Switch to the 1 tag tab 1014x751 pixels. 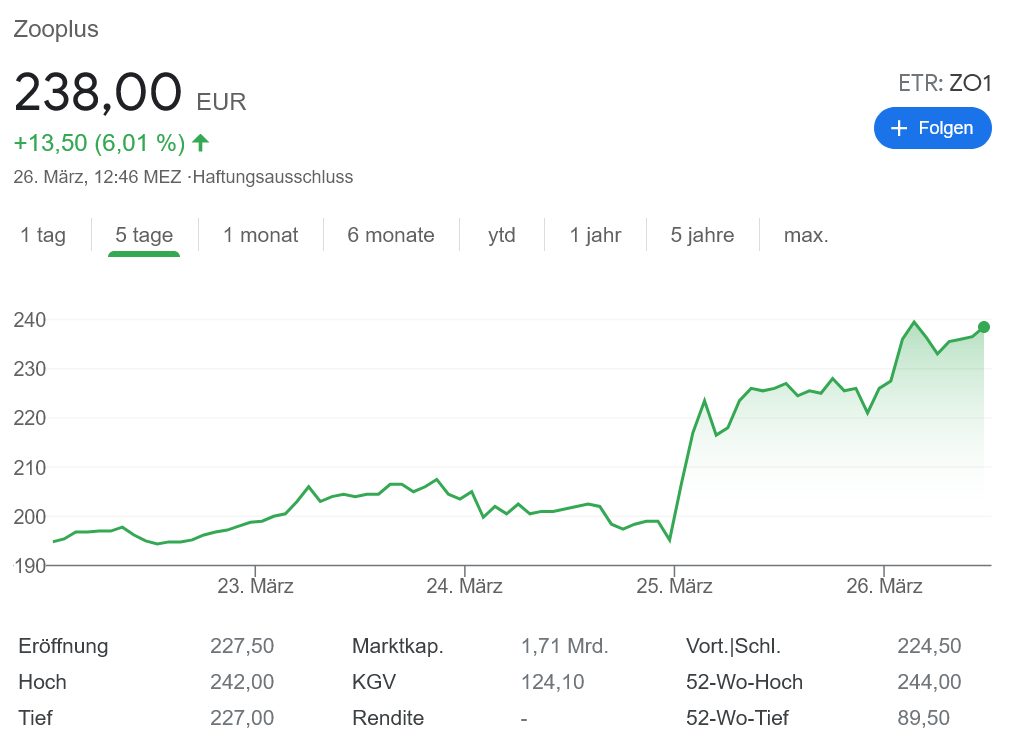(x=43, y=235)
